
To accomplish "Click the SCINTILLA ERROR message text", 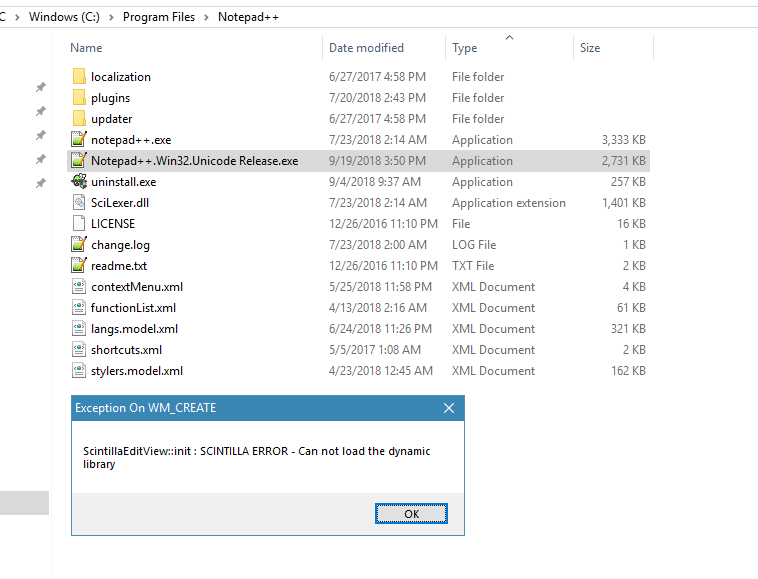I will (x=256, y=457).
